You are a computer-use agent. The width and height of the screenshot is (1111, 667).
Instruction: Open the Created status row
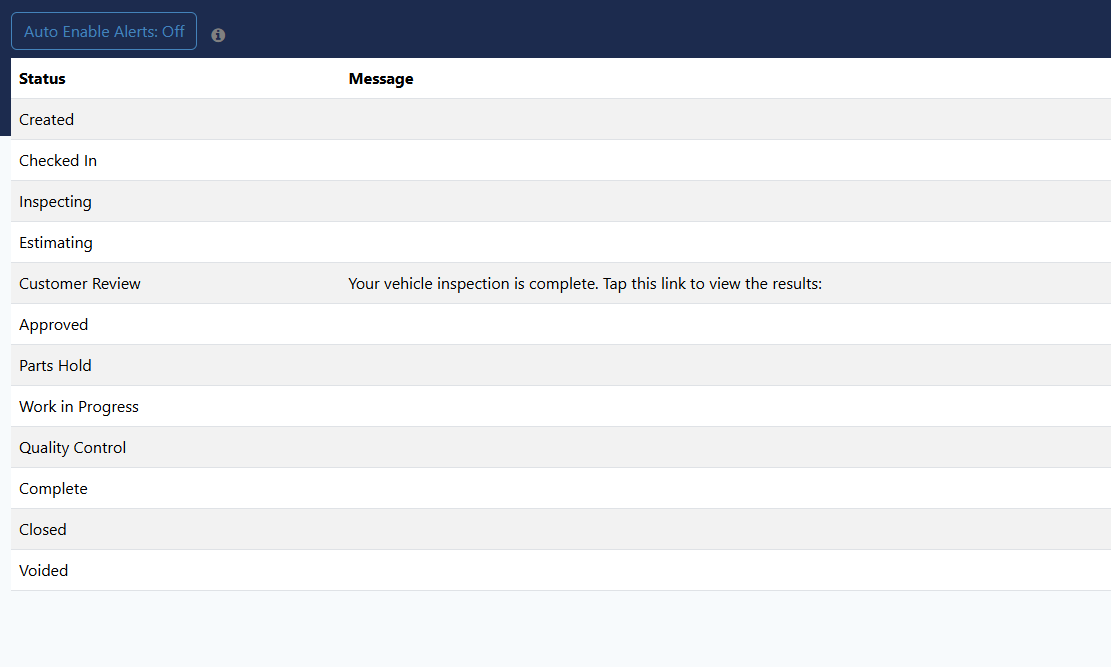point(561,119)
